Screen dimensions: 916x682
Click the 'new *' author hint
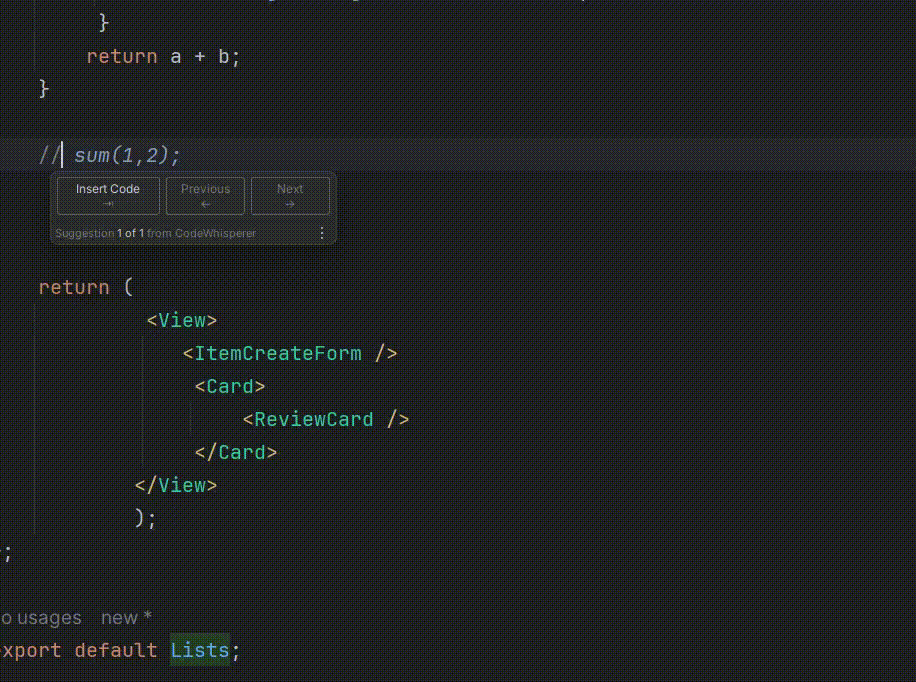pyautogui.click(x=126, y=618)
